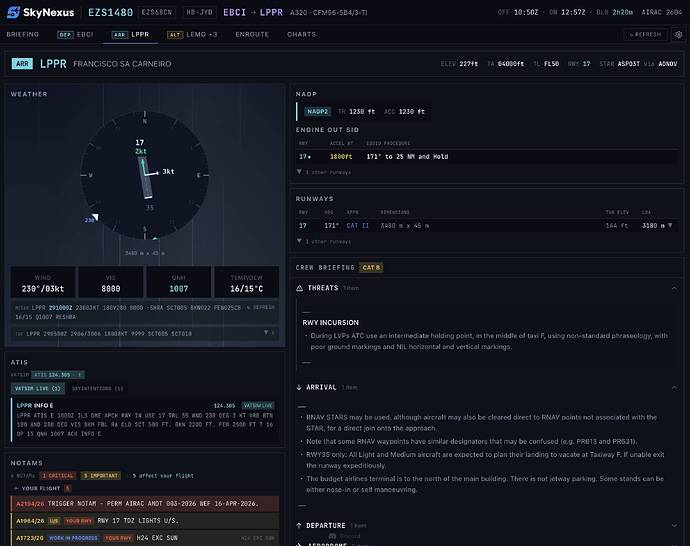Click the LDA 3180 m value
This screenshot has height=546, width=690.
coord(653,226)
